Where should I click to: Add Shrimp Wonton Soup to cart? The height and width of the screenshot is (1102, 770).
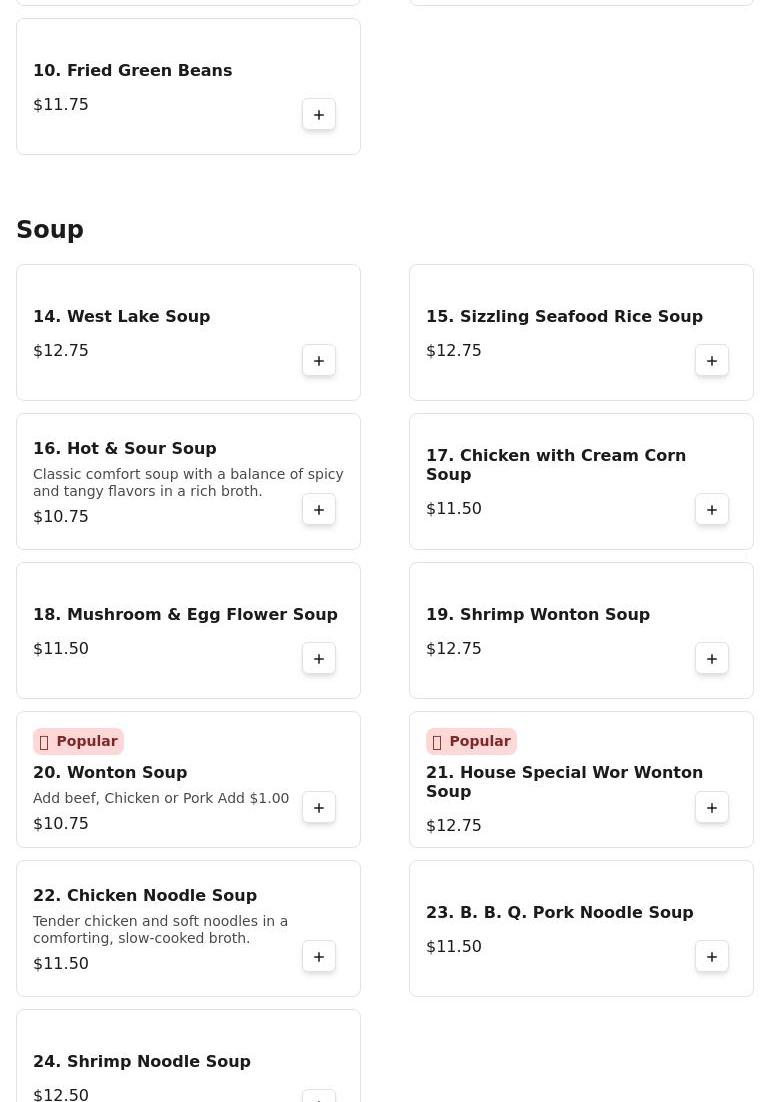click(712, 659)
